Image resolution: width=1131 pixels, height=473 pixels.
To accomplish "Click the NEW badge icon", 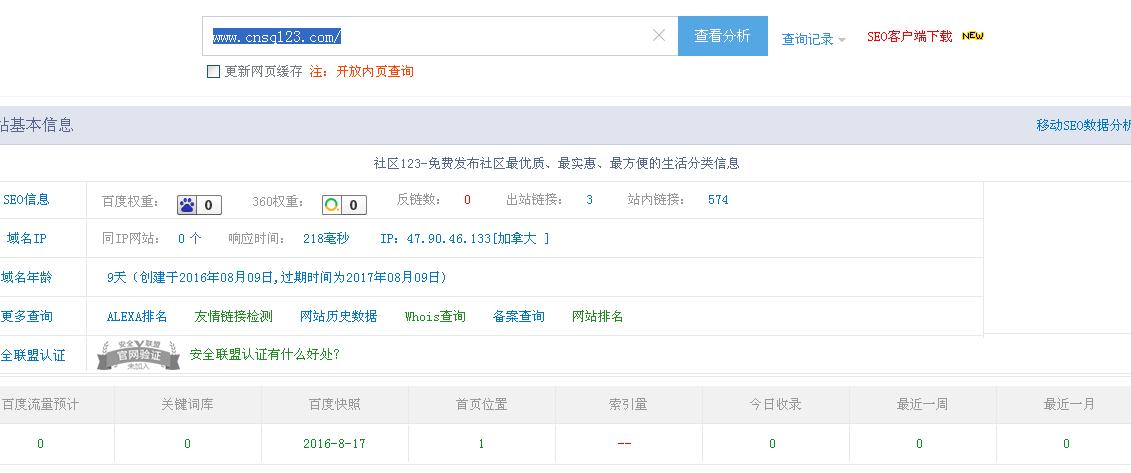I will 972,36.
